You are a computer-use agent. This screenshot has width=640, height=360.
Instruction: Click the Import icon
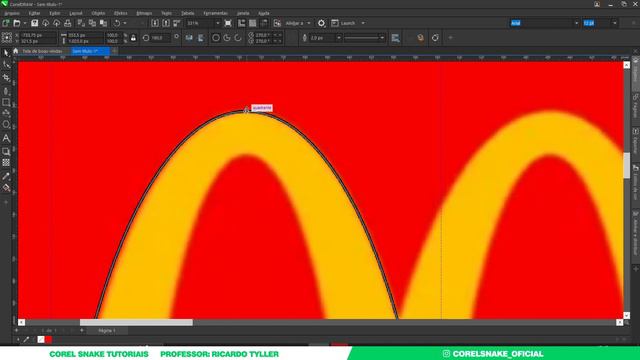pos(155,23)
